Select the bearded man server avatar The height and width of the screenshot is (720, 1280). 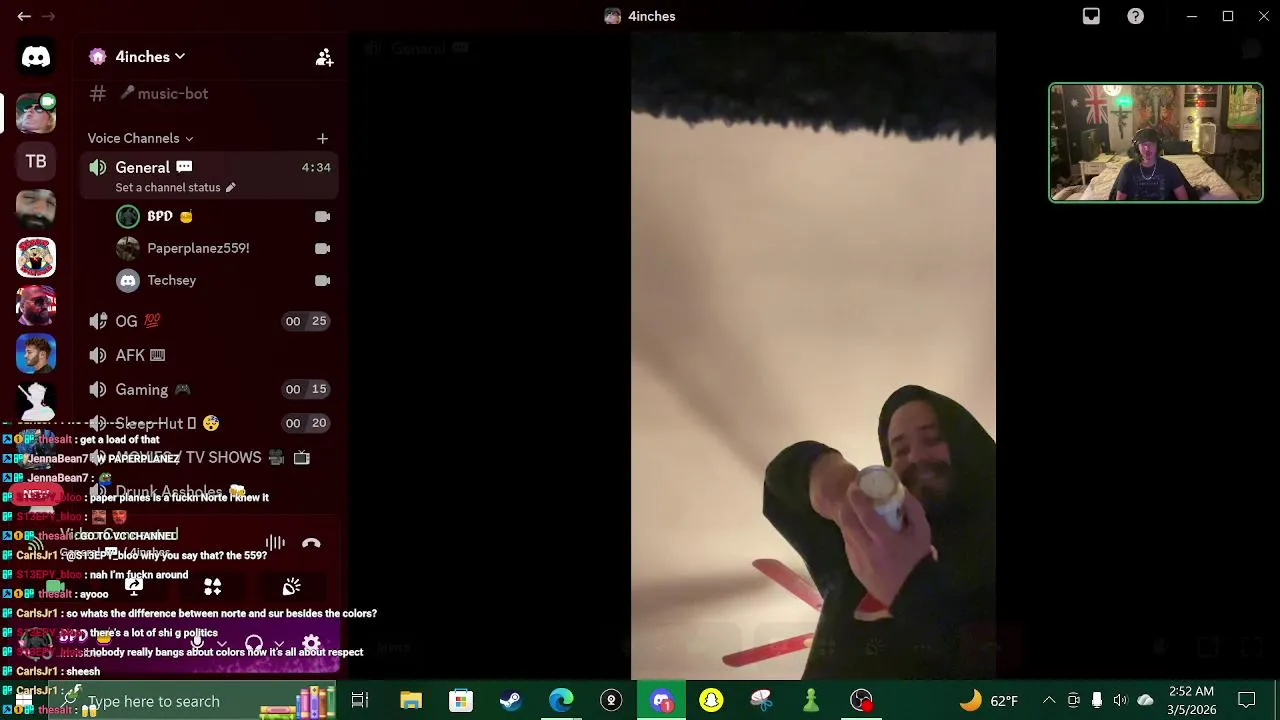[36, 209]
